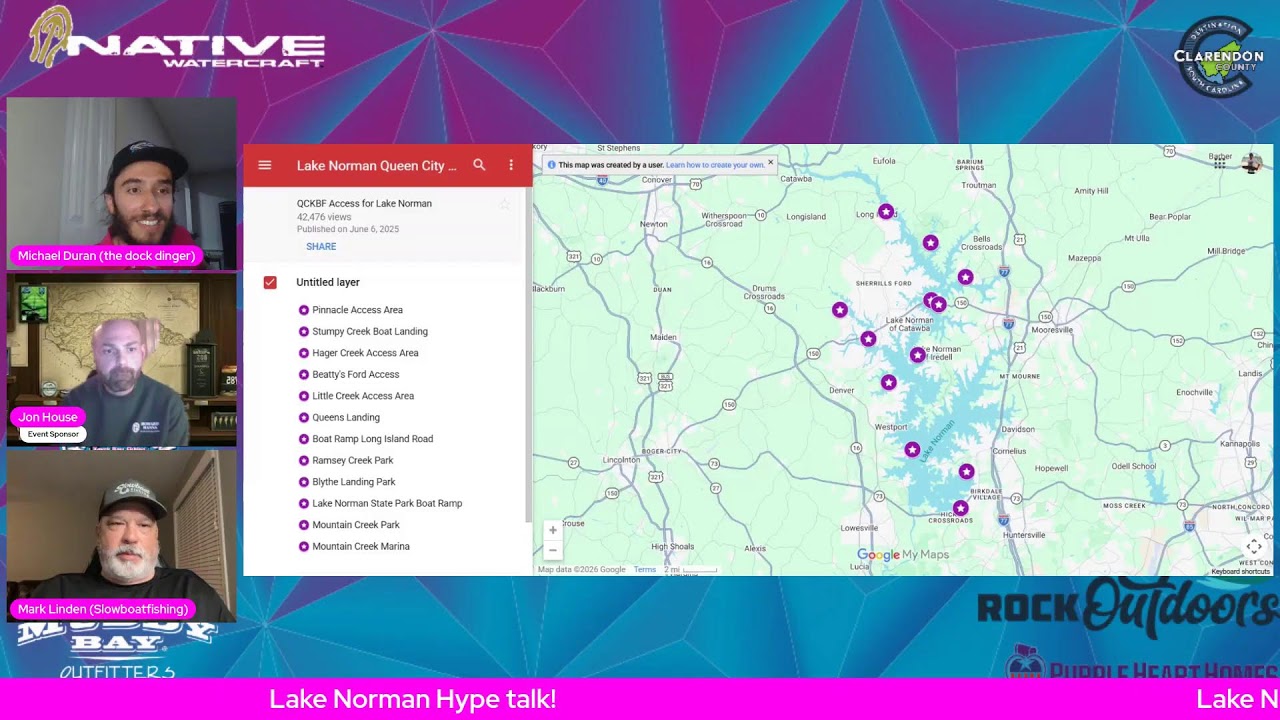Click Mark Linden's webcam feed
Screen dimensions: 1280x720
pyautogui.click(x=122, y=537)
